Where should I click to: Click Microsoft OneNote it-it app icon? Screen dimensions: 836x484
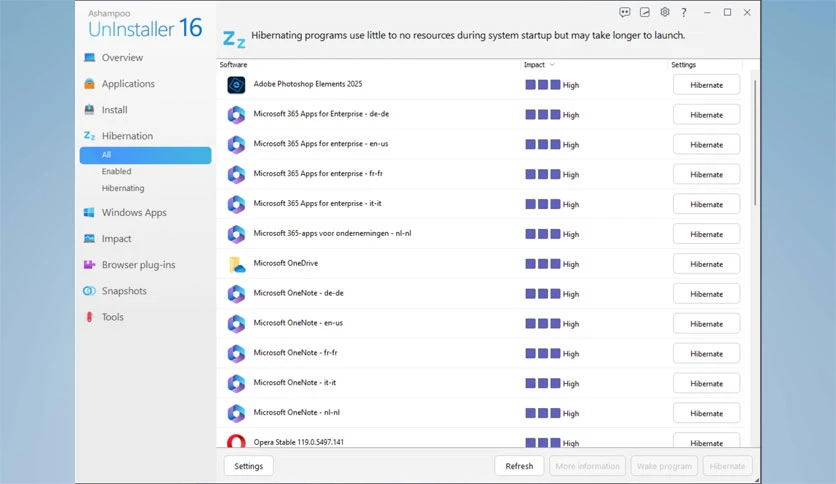(x=236, y=383)
